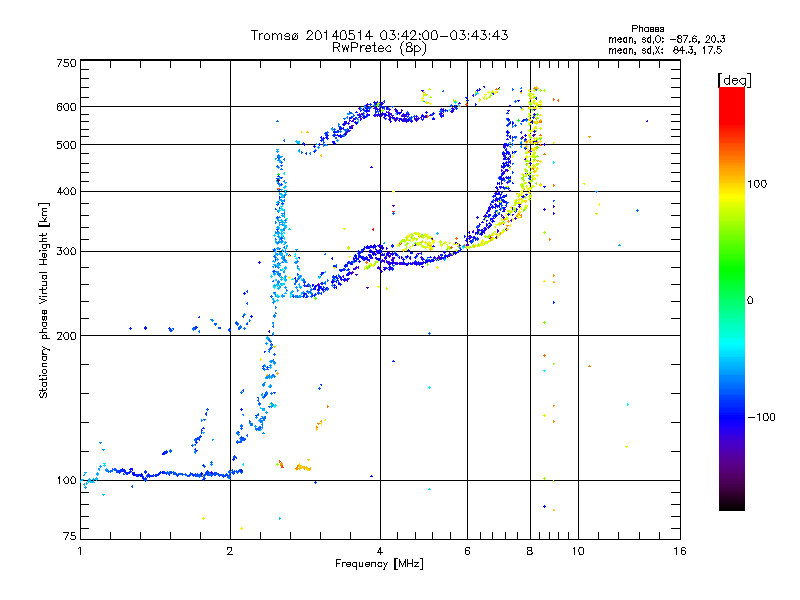Click the x-axis tick label '10'
800x600 pixels.
(578, 551)
